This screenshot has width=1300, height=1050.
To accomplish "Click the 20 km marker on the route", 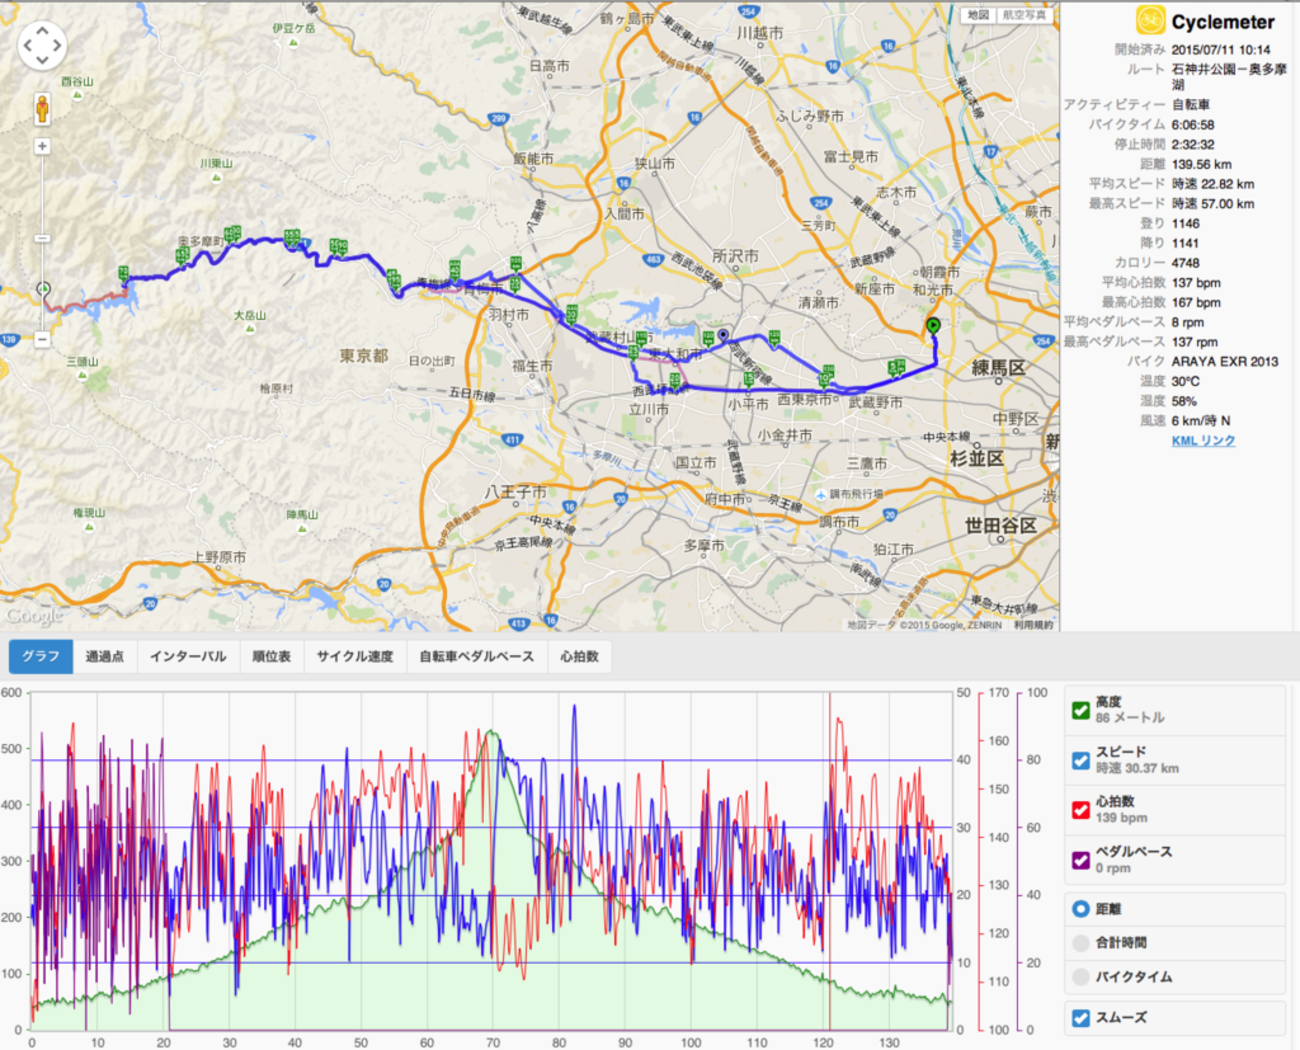I will [676, 380].
